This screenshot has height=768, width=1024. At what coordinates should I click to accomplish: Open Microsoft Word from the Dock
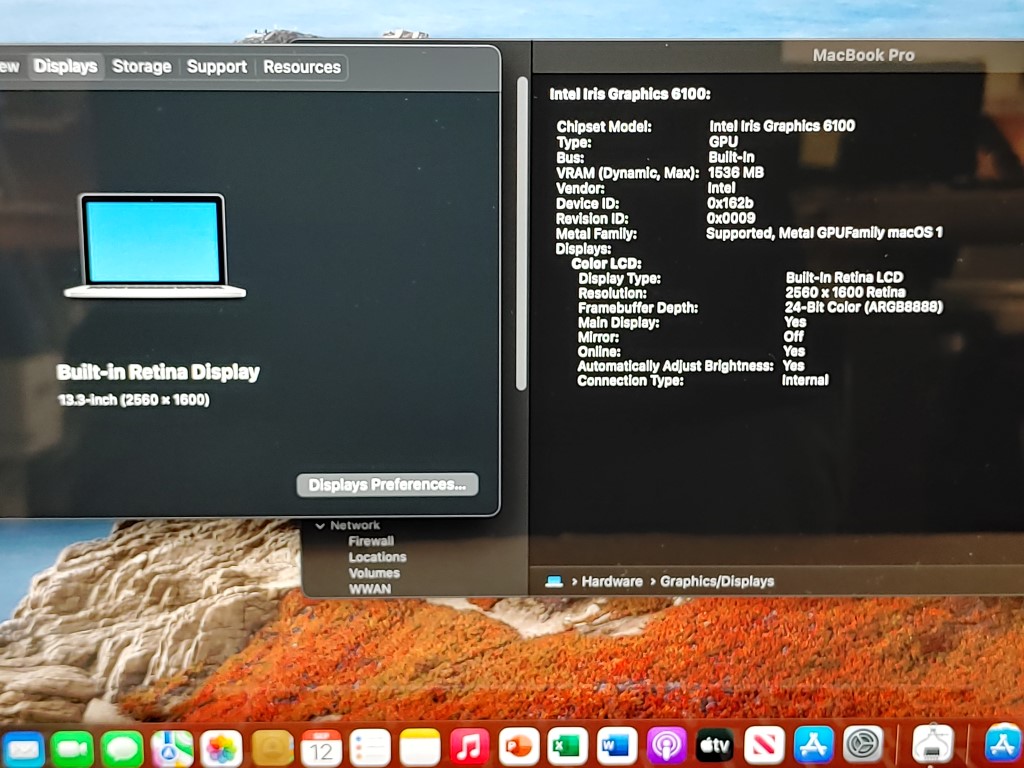click(616, 746)
